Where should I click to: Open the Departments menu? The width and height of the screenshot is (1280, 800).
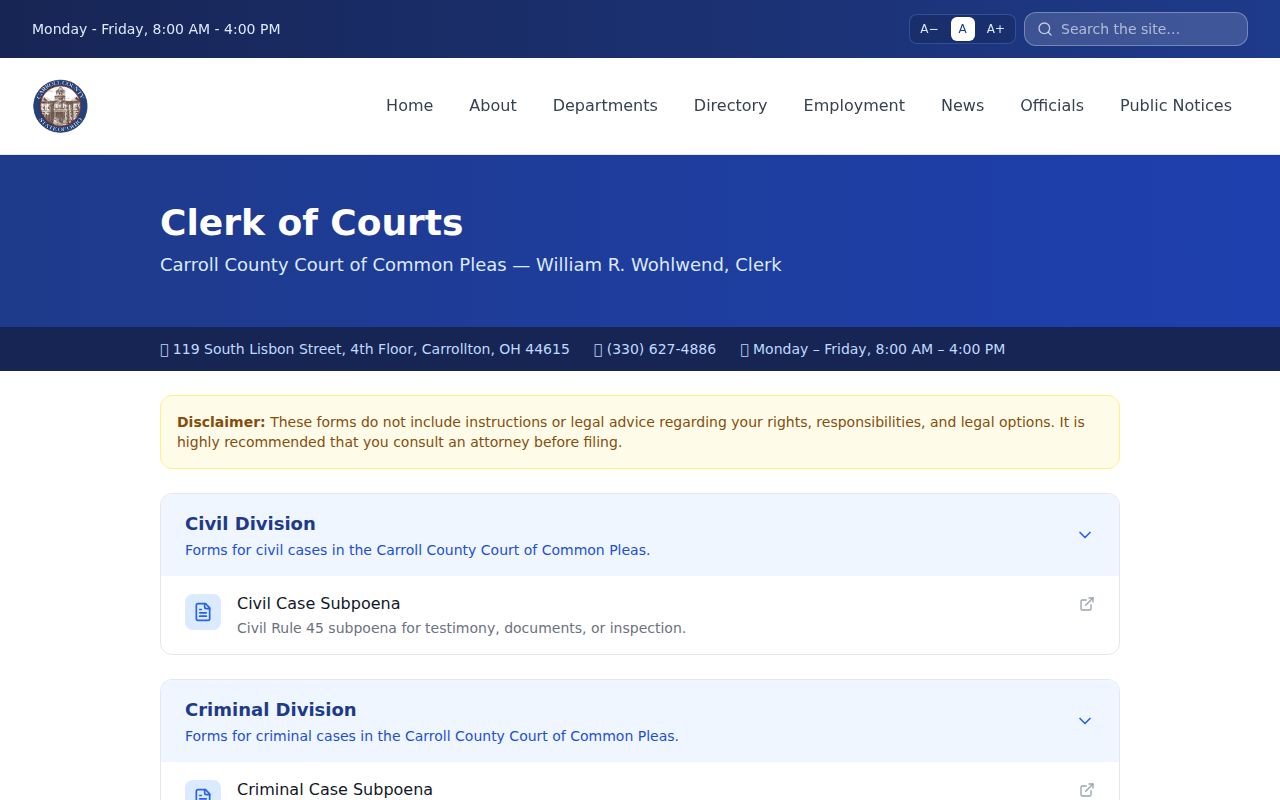tap(605, 106)
